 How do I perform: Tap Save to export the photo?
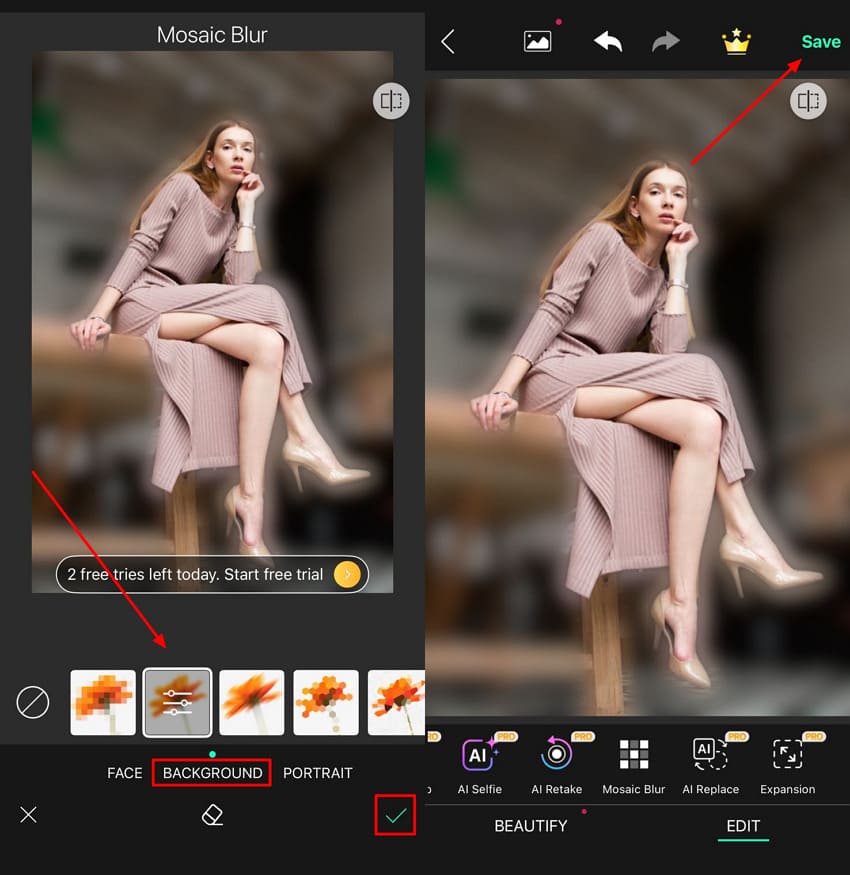(x=820, y=41)
